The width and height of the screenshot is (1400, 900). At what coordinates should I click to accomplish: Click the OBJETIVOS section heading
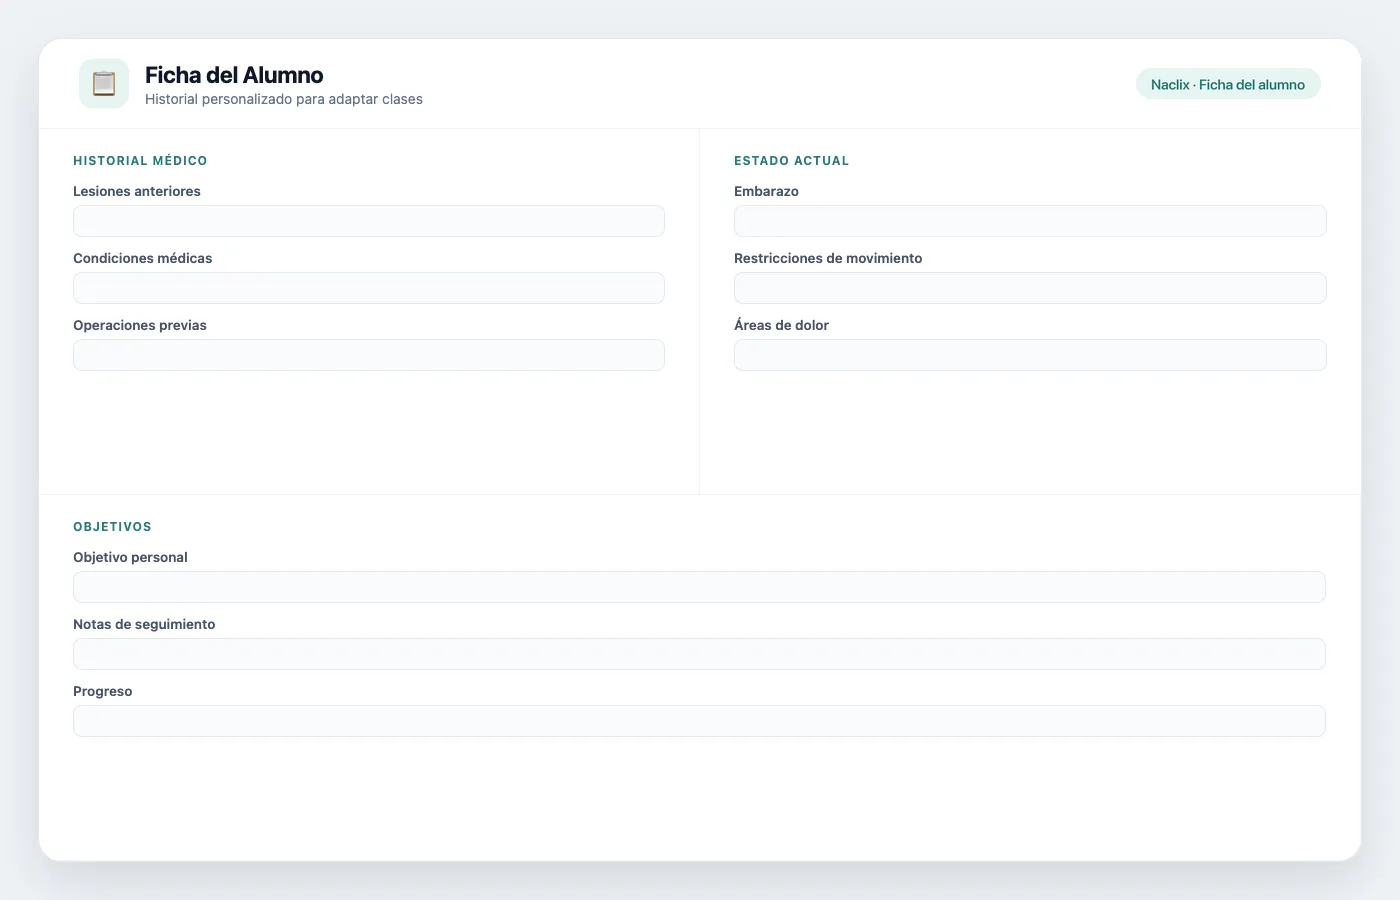[x=113, y=527]
